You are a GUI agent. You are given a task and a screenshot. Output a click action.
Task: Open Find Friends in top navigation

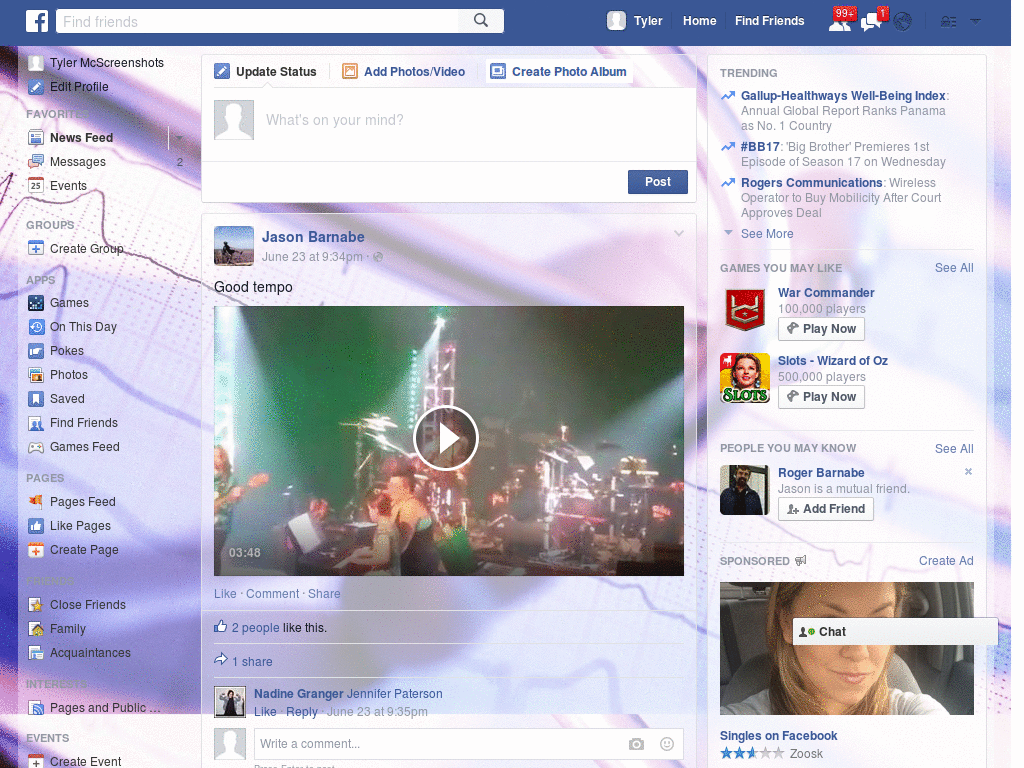tap(769, 21)
